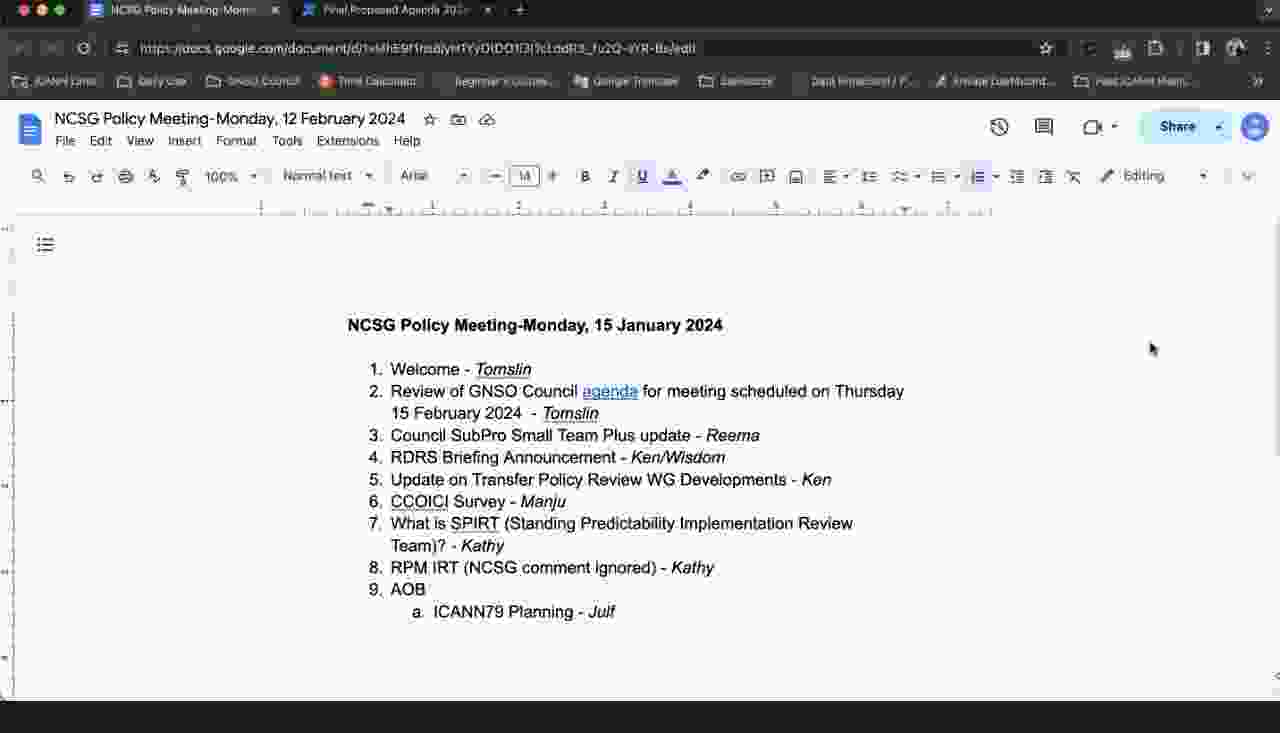Show more bookmarks chevron
This screenshot has width=1280, height=733.
click(x=1257, y=81)
